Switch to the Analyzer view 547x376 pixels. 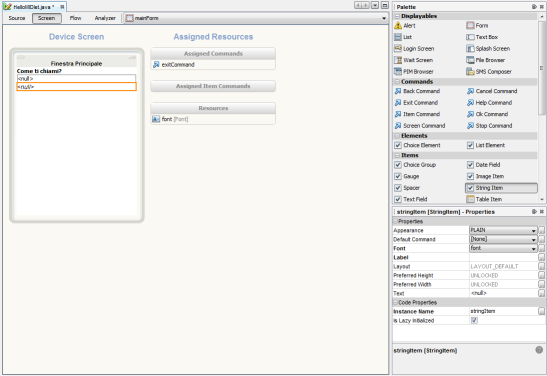pos(105,18)
